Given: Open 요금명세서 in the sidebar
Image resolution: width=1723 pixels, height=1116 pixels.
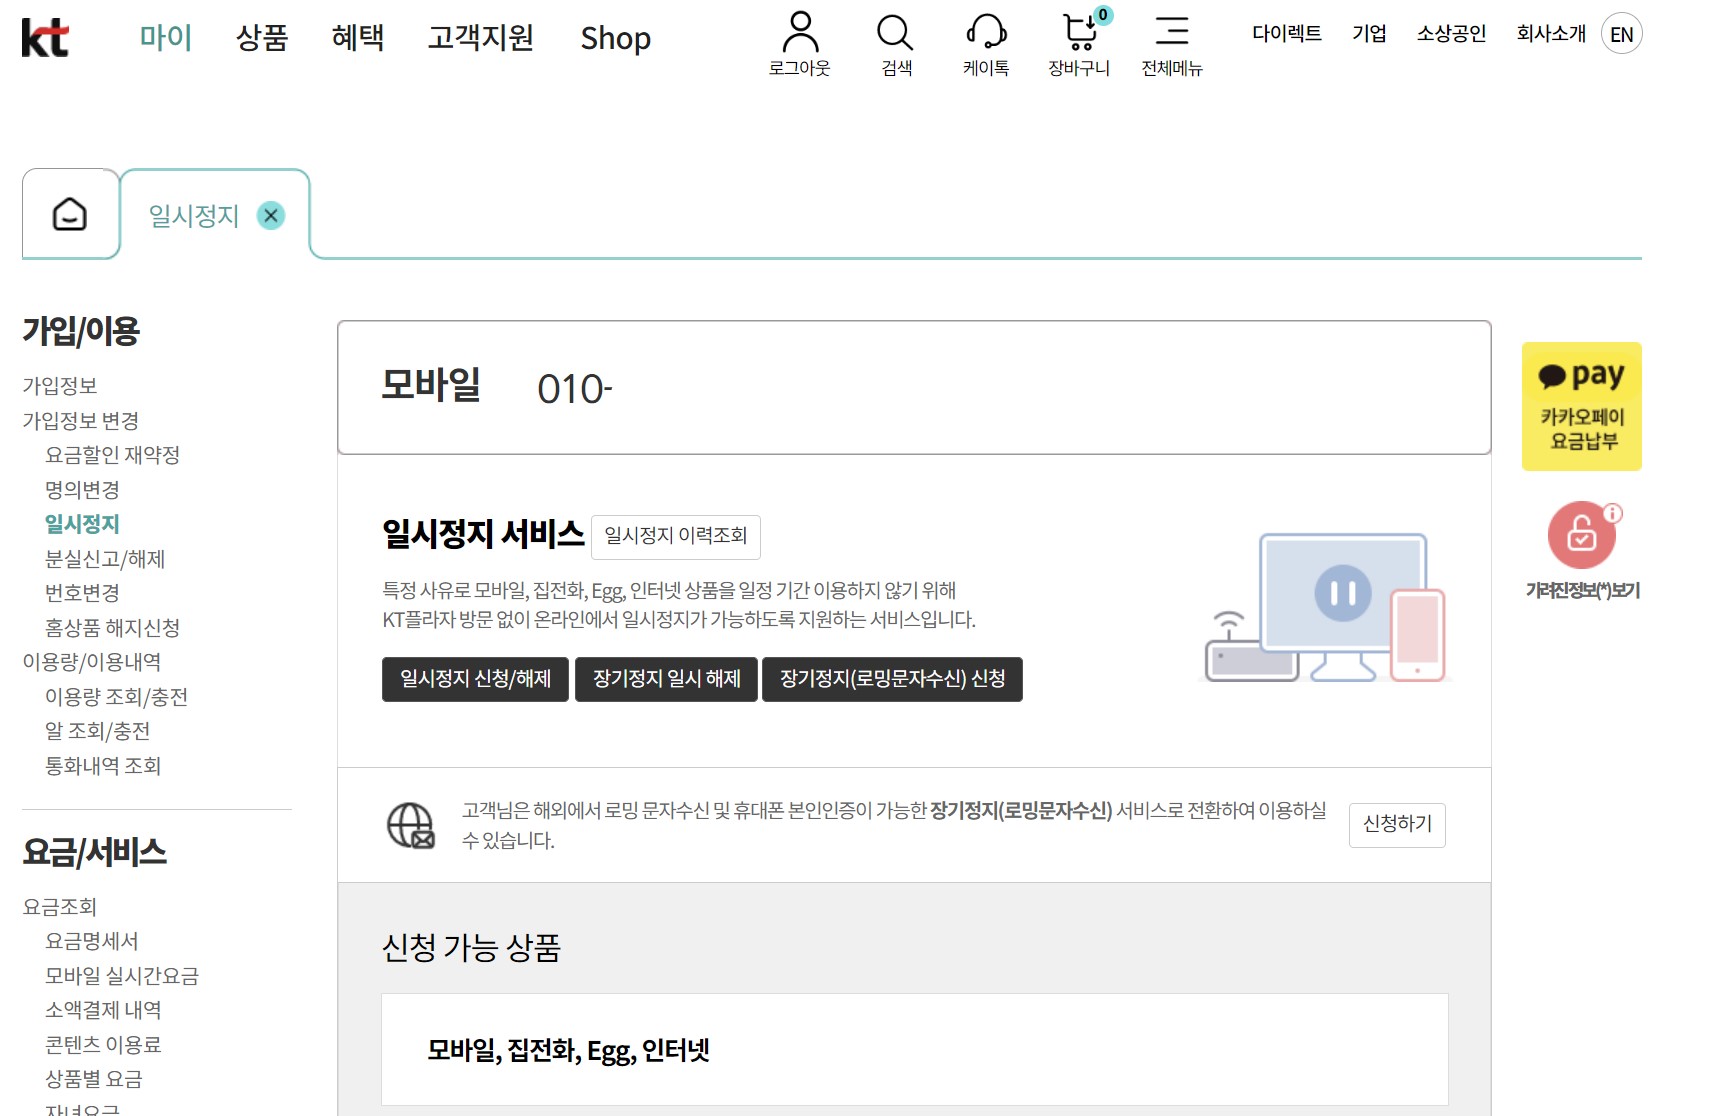Looking at the screenshot, I should coord(92,941).
